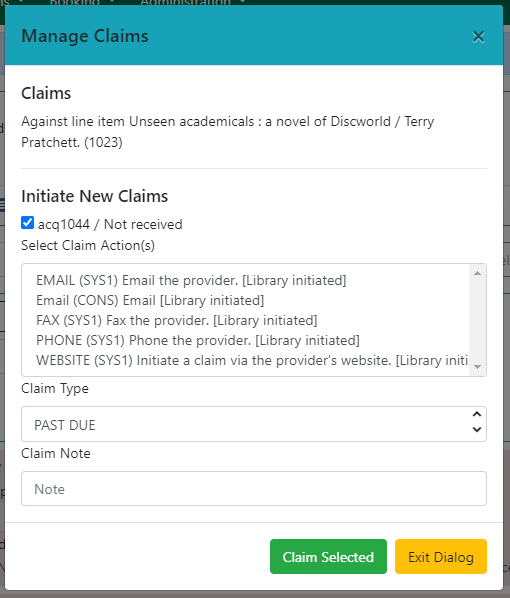Uncheck the acq1044 / Not received checkbox
The height and width of the screenshot is (598, 510).
tap(27, 223)
